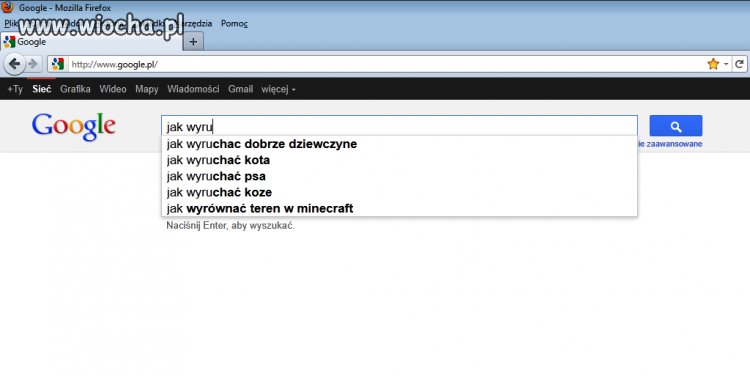Click the forward arrow button
Viewport: 750px width, 376px height.
tap(33, 64)
